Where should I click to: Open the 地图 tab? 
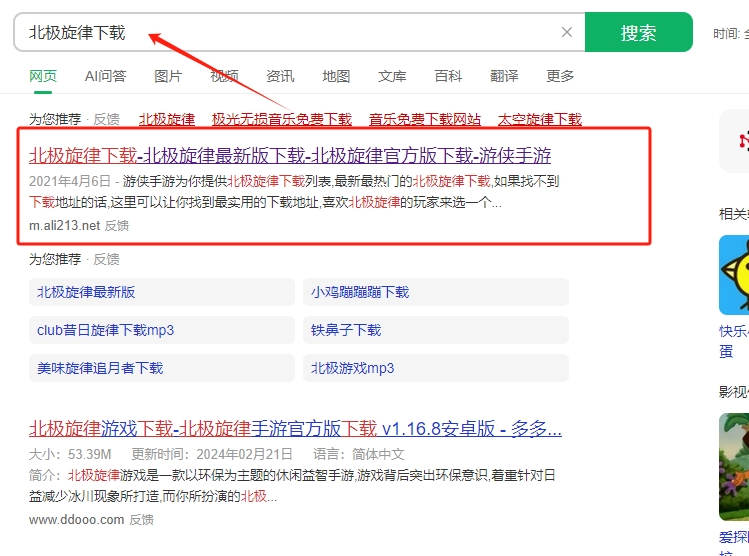click(x=336, y=76)
